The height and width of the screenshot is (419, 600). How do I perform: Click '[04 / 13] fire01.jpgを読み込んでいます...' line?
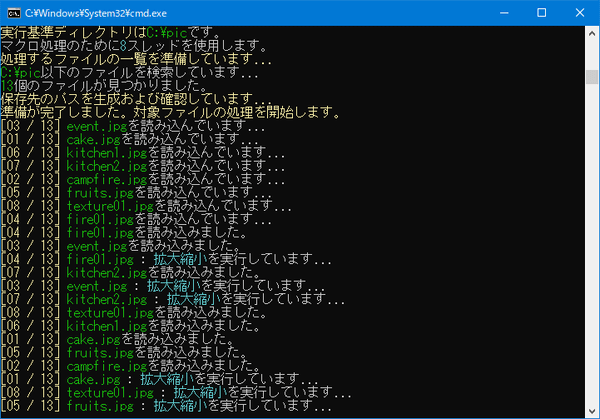click(136, 219)
